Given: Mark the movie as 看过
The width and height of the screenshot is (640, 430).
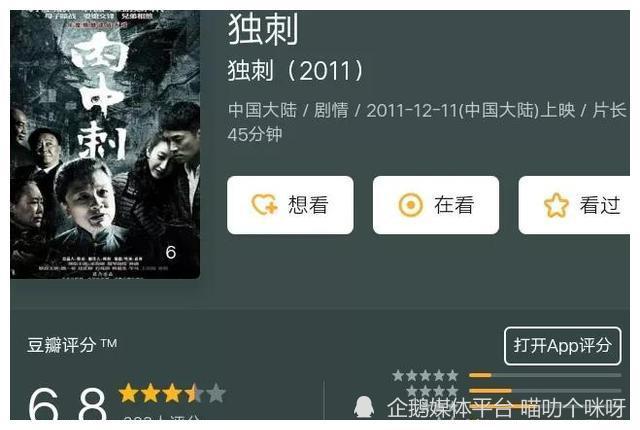Looking at the screenshot, I should (574, 205).
